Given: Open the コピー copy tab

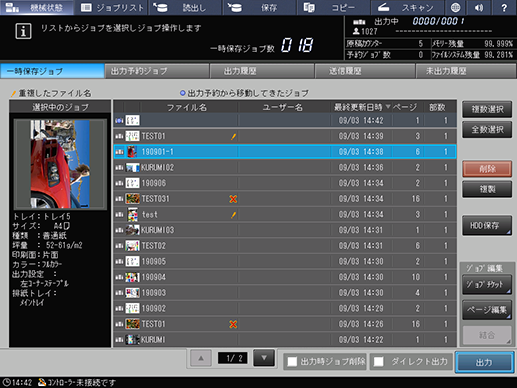Looking at the screenshot, I should pos(333,7).
